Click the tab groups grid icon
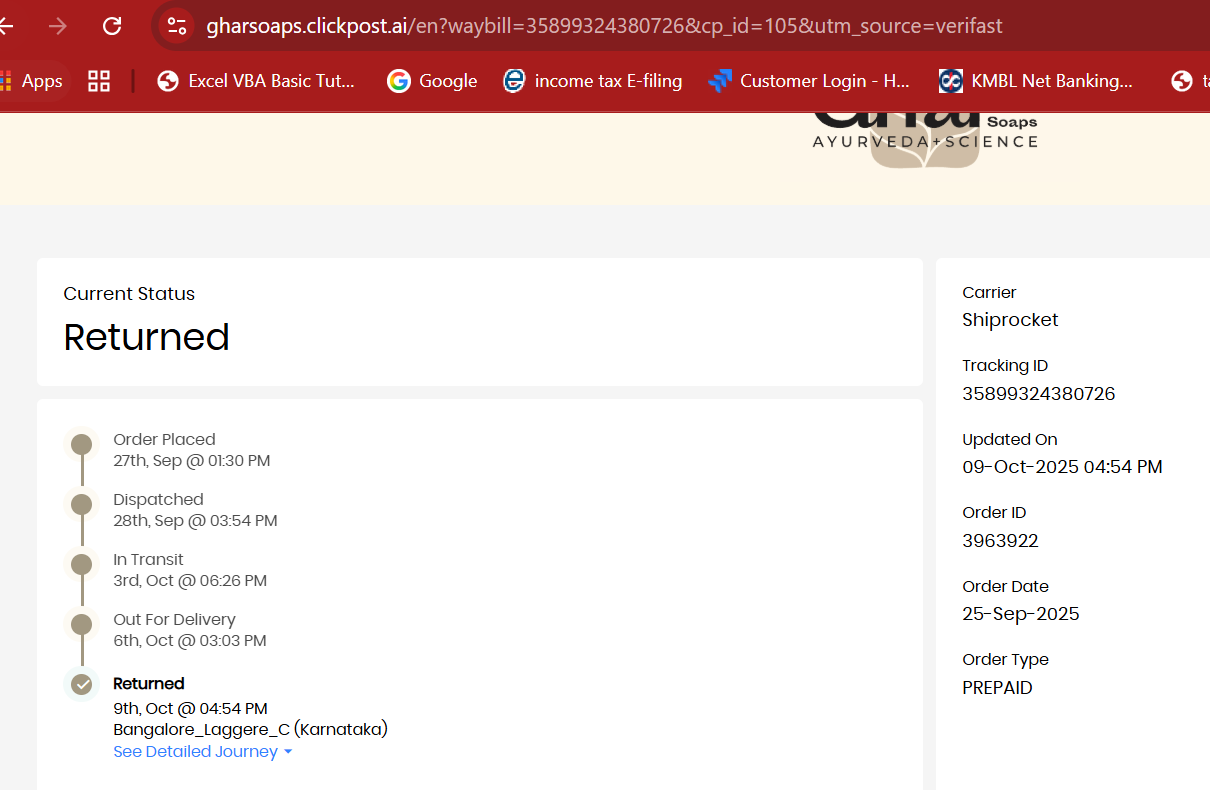Screen dimensions: 1210x790 [x=99, y=81]
